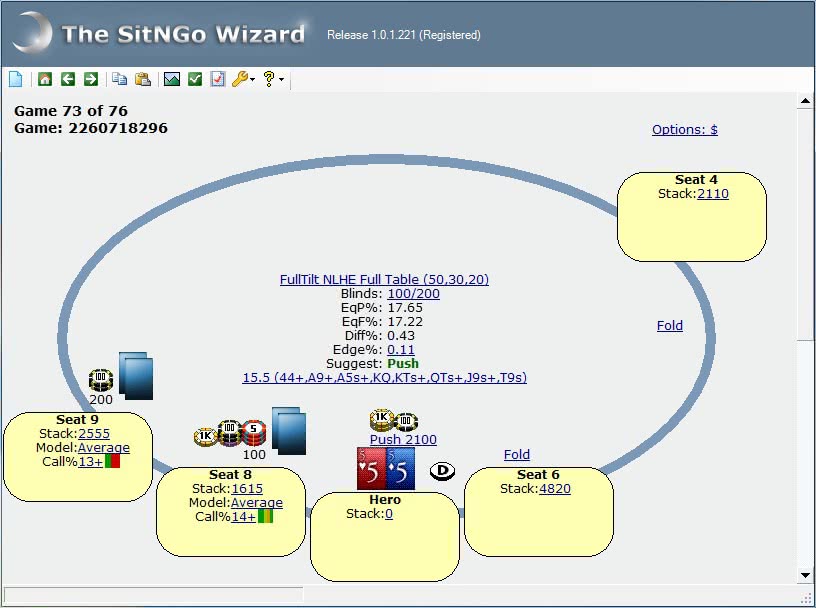Open the 15.5 push range link
This screenshot has height=608, width=816.
click(385, 377)
